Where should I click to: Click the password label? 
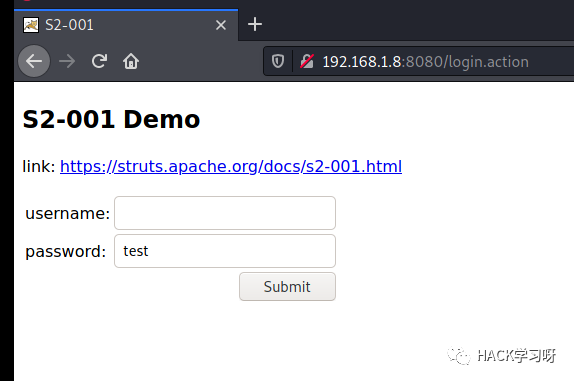click(x=66, y=252)
